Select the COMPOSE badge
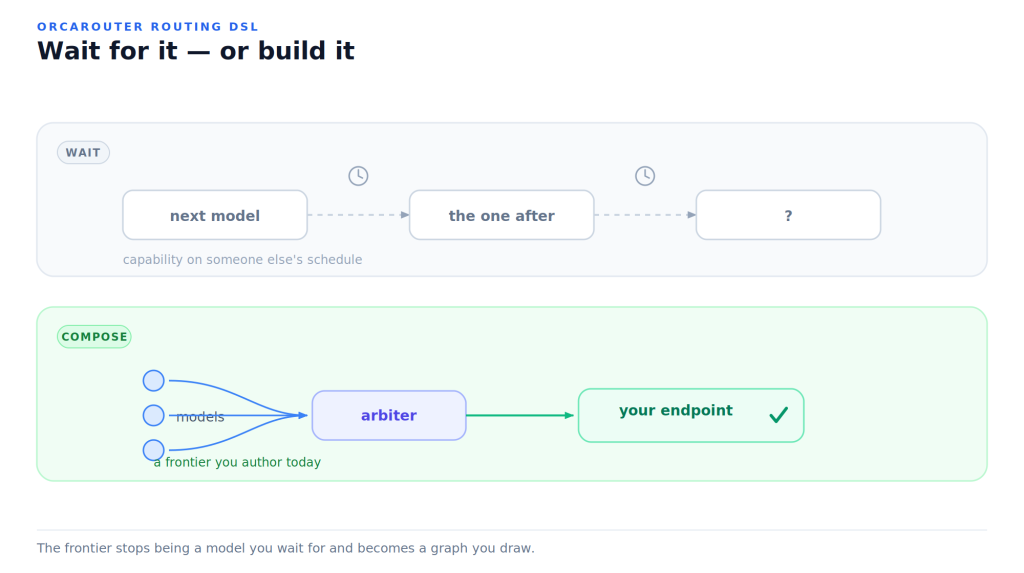The height and width of the screenshot is (573, 1024). (x=94, y=336)
